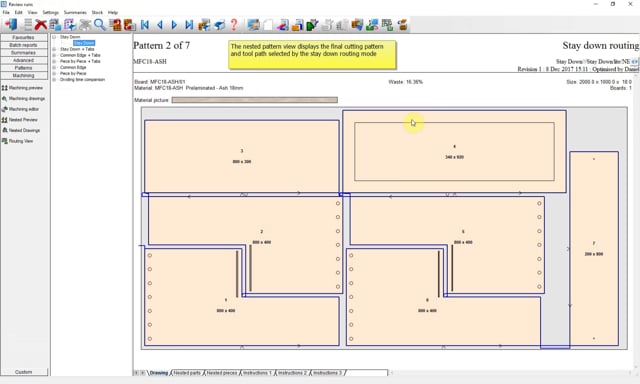This screenshot has height=384, width=640.
Task: Switch to the Nested parts tab
Action: pos(187,373)
